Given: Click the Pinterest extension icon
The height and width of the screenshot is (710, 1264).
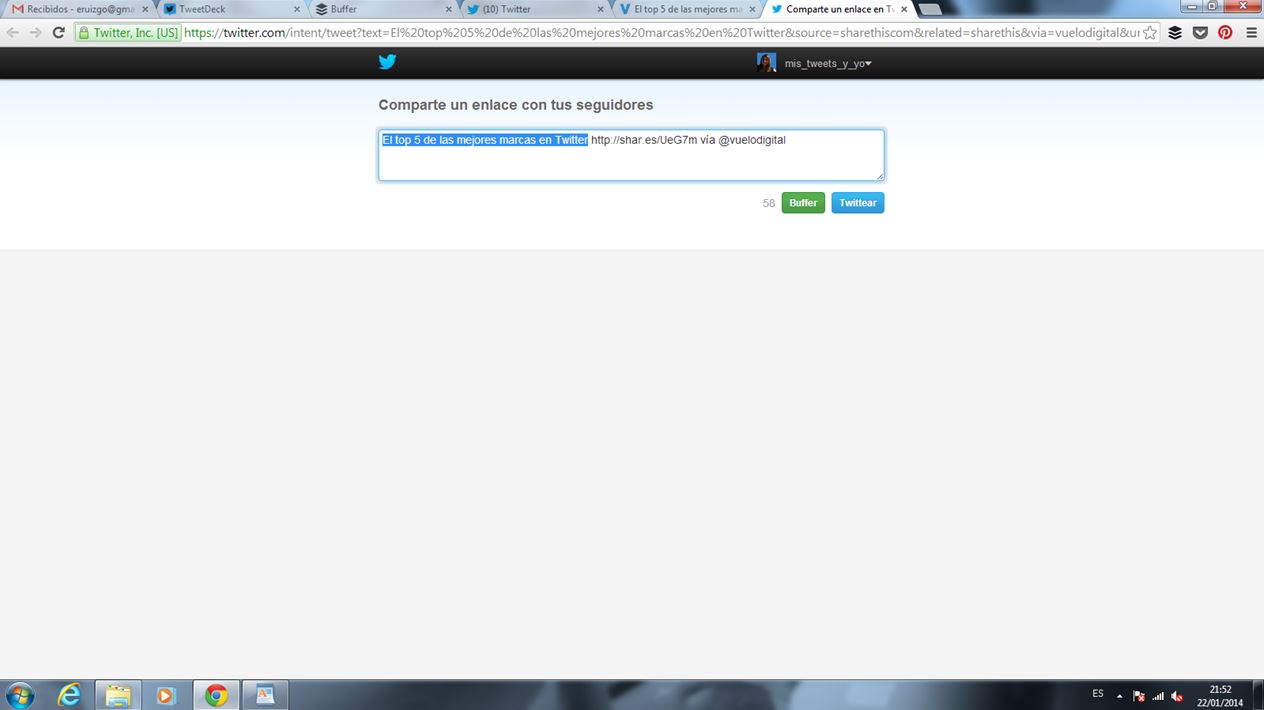Looking at the screenshot, I should click(x=1225, y=32).
